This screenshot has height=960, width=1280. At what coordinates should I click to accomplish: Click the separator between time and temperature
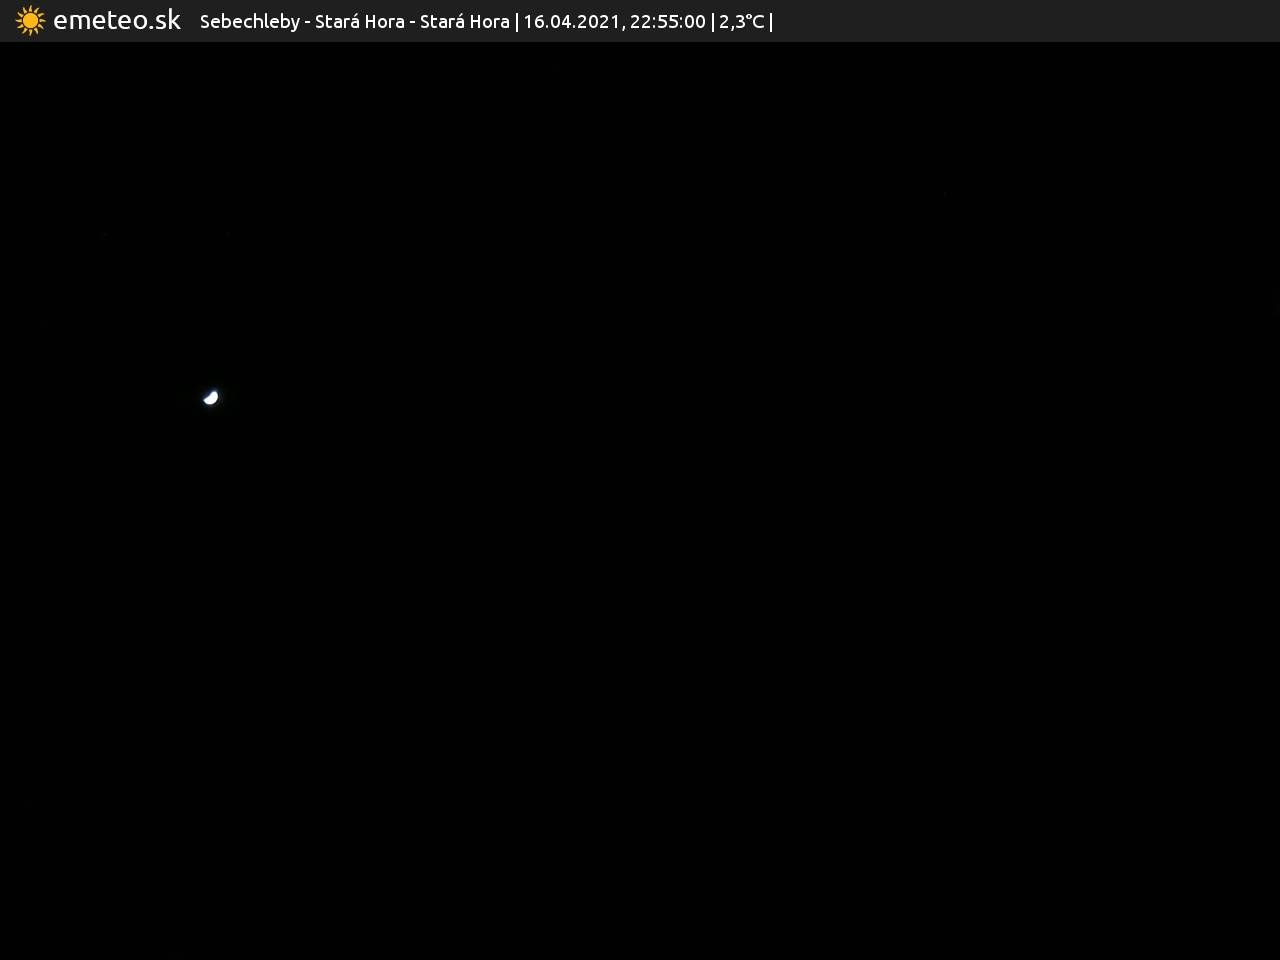713,22
